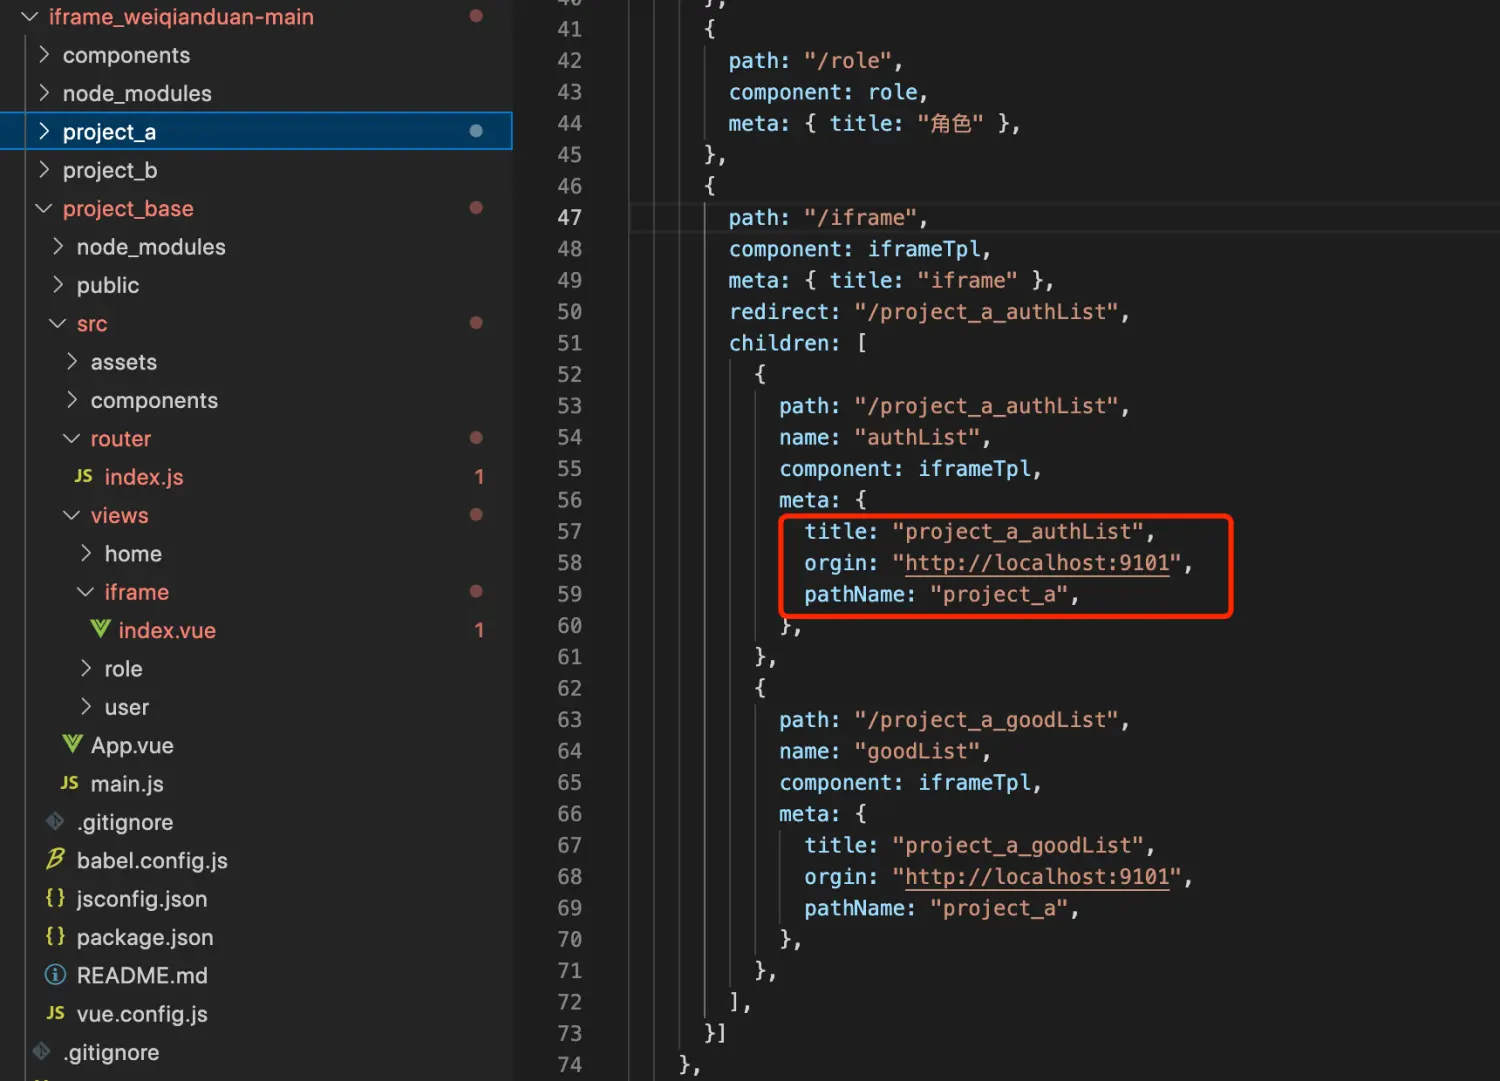Click the JS icon beside router index.js

point(83,477)
